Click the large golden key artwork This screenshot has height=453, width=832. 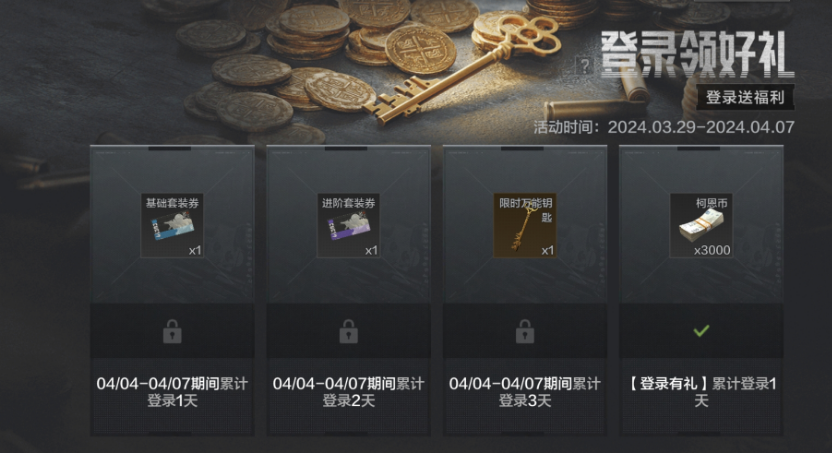tap(461, 69)
